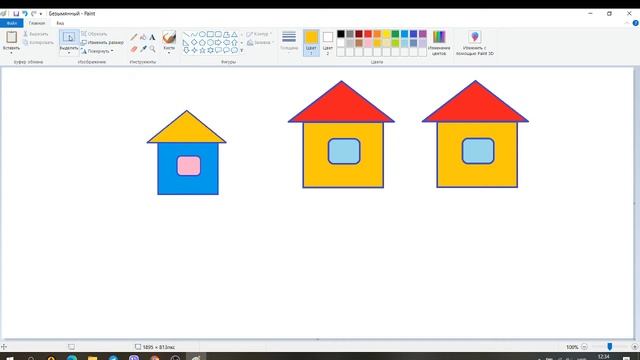Open the shape Fill dropdown
Image resolution: width=640 pixels, height=360 pixels.
pyautogui.click(x=260, y=42)
